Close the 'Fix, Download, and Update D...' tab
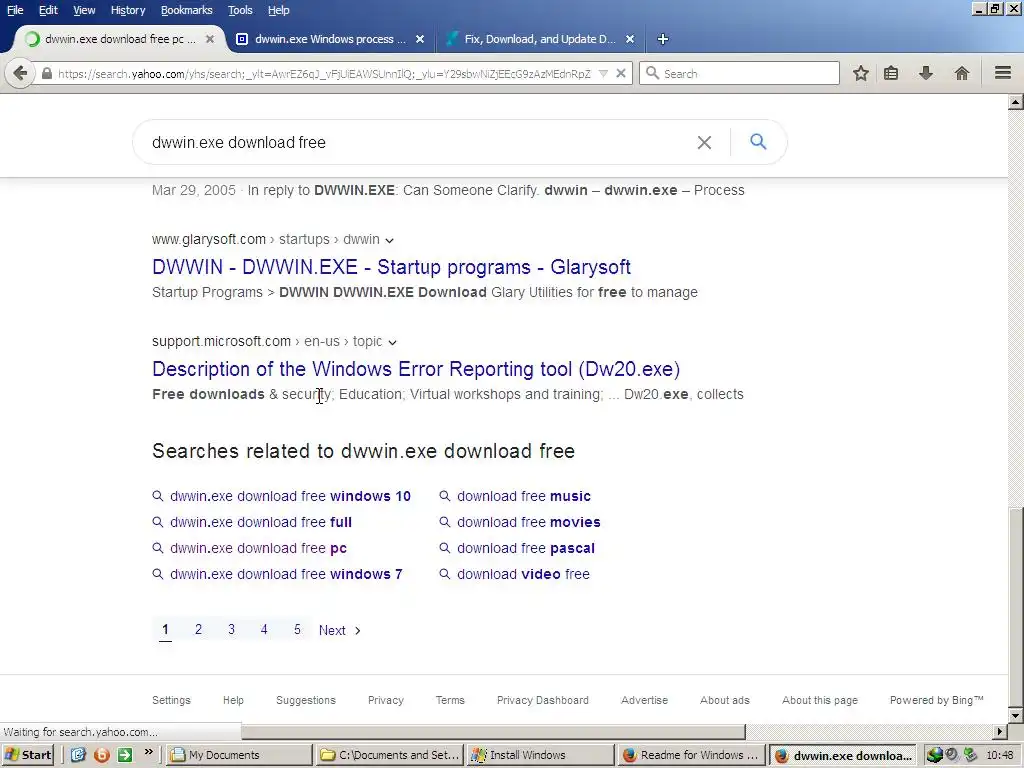The height and width of the screenshot is (768, 1024). click(630, 39)
